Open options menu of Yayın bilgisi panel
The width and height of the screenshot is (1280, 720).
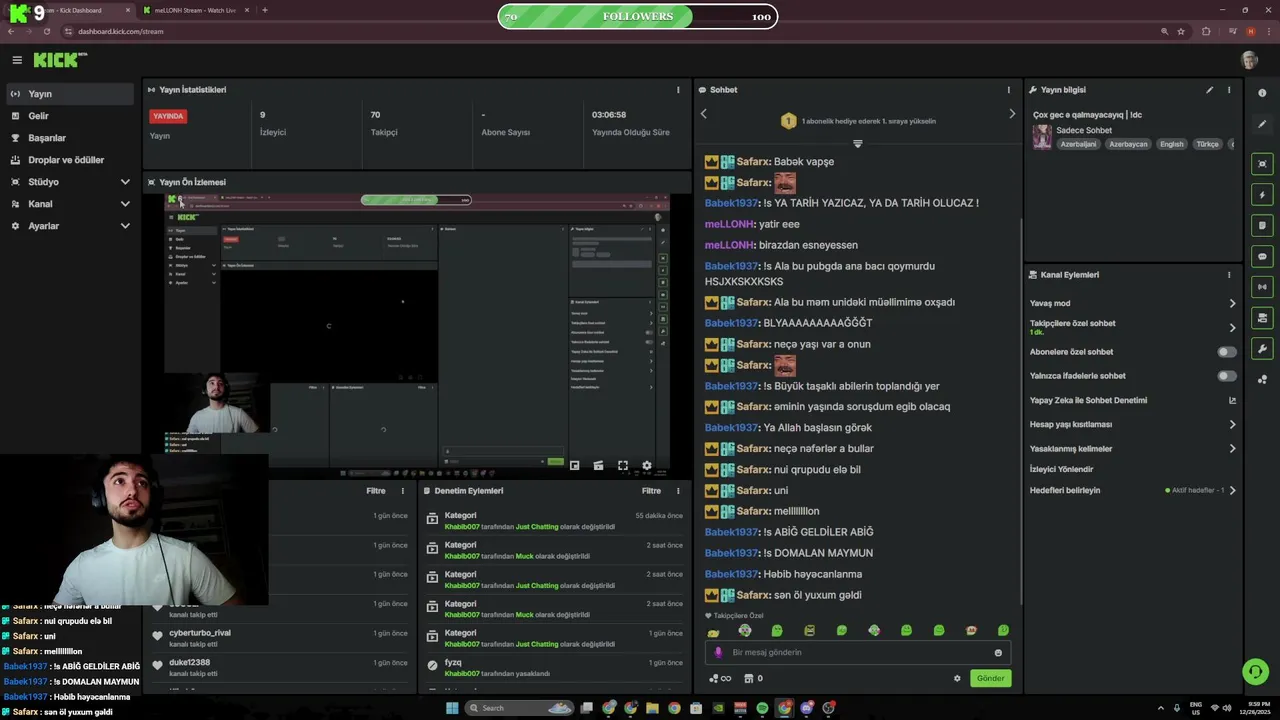[1229, 90]
